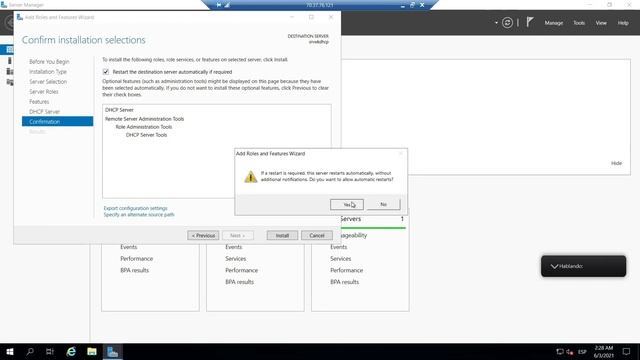The height and width of the screenshot is (360, 640).
Task: Select Installation Type wizard step
Action: coord(48,72)
